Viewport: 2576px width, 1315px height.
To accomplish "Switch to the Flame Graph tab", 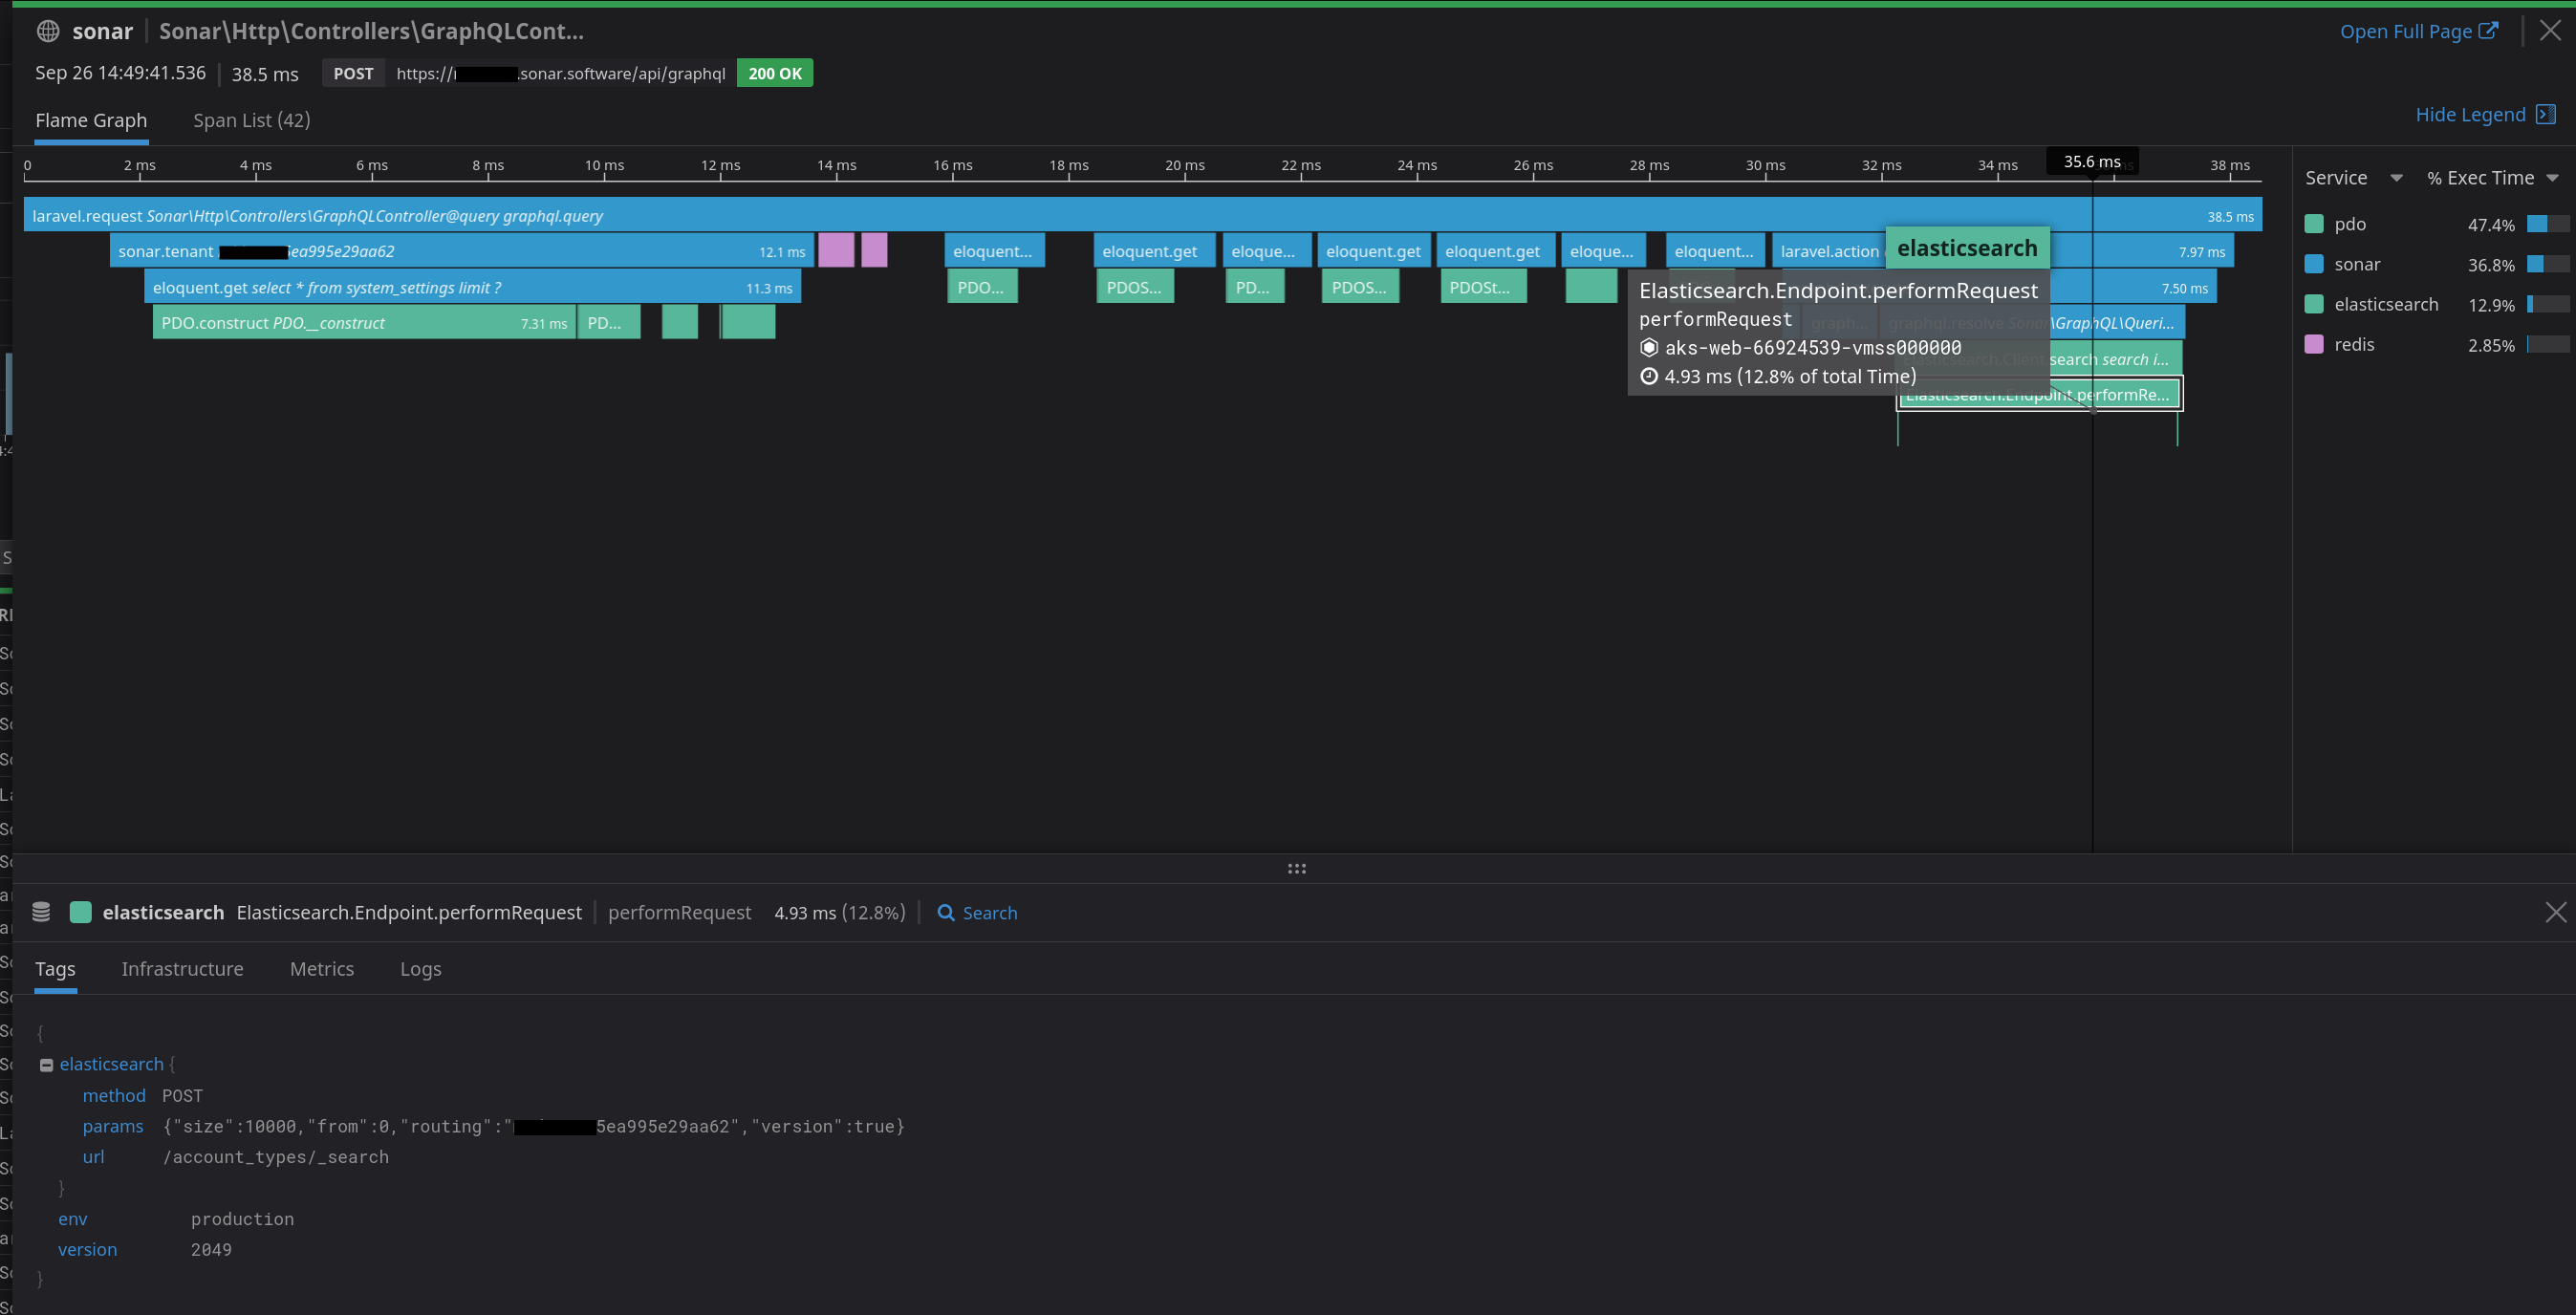I will click(91, 120).
